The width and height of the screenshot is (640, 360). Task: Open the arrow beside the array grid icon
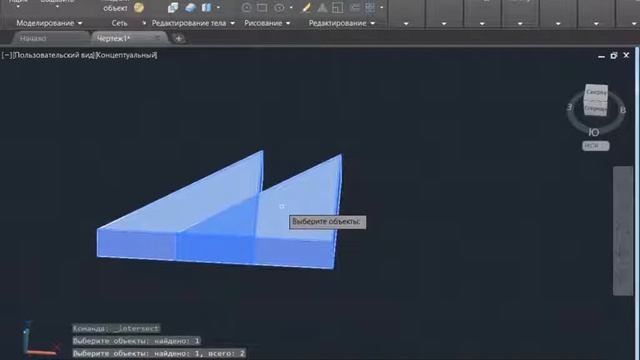pyautogui.click(x=382, y=7)
